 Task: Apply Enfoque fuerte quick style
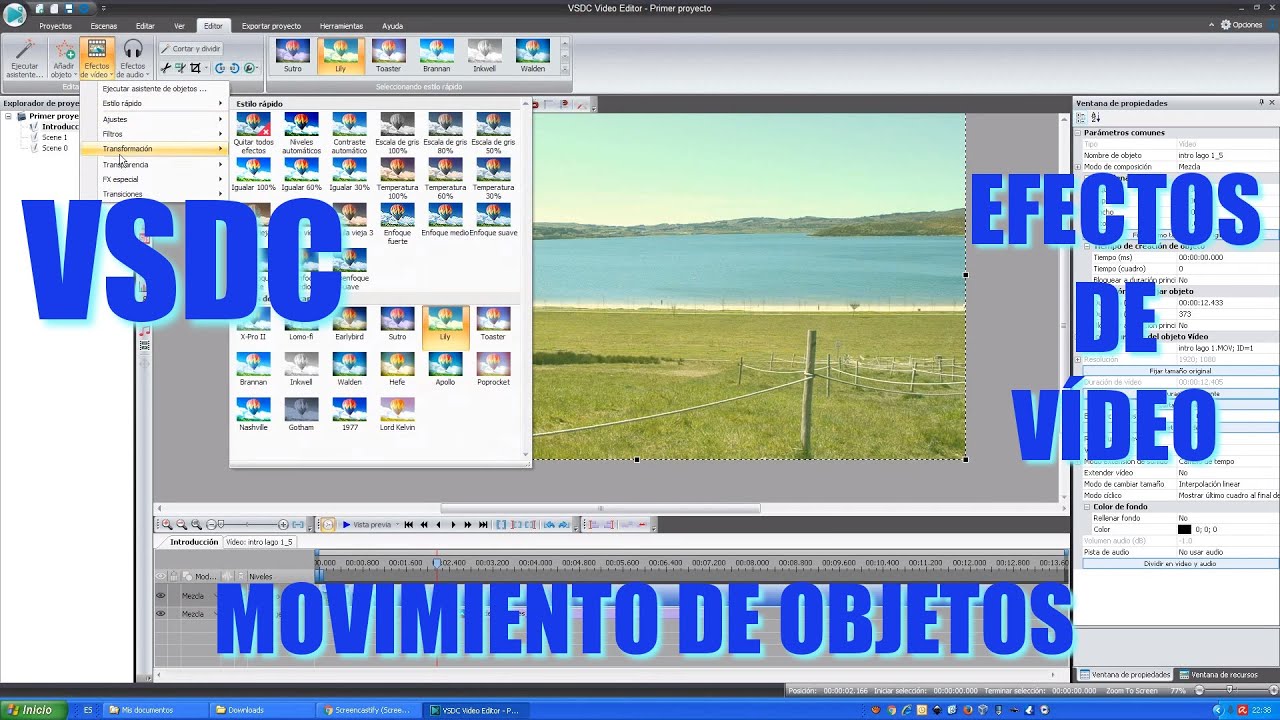397,224
